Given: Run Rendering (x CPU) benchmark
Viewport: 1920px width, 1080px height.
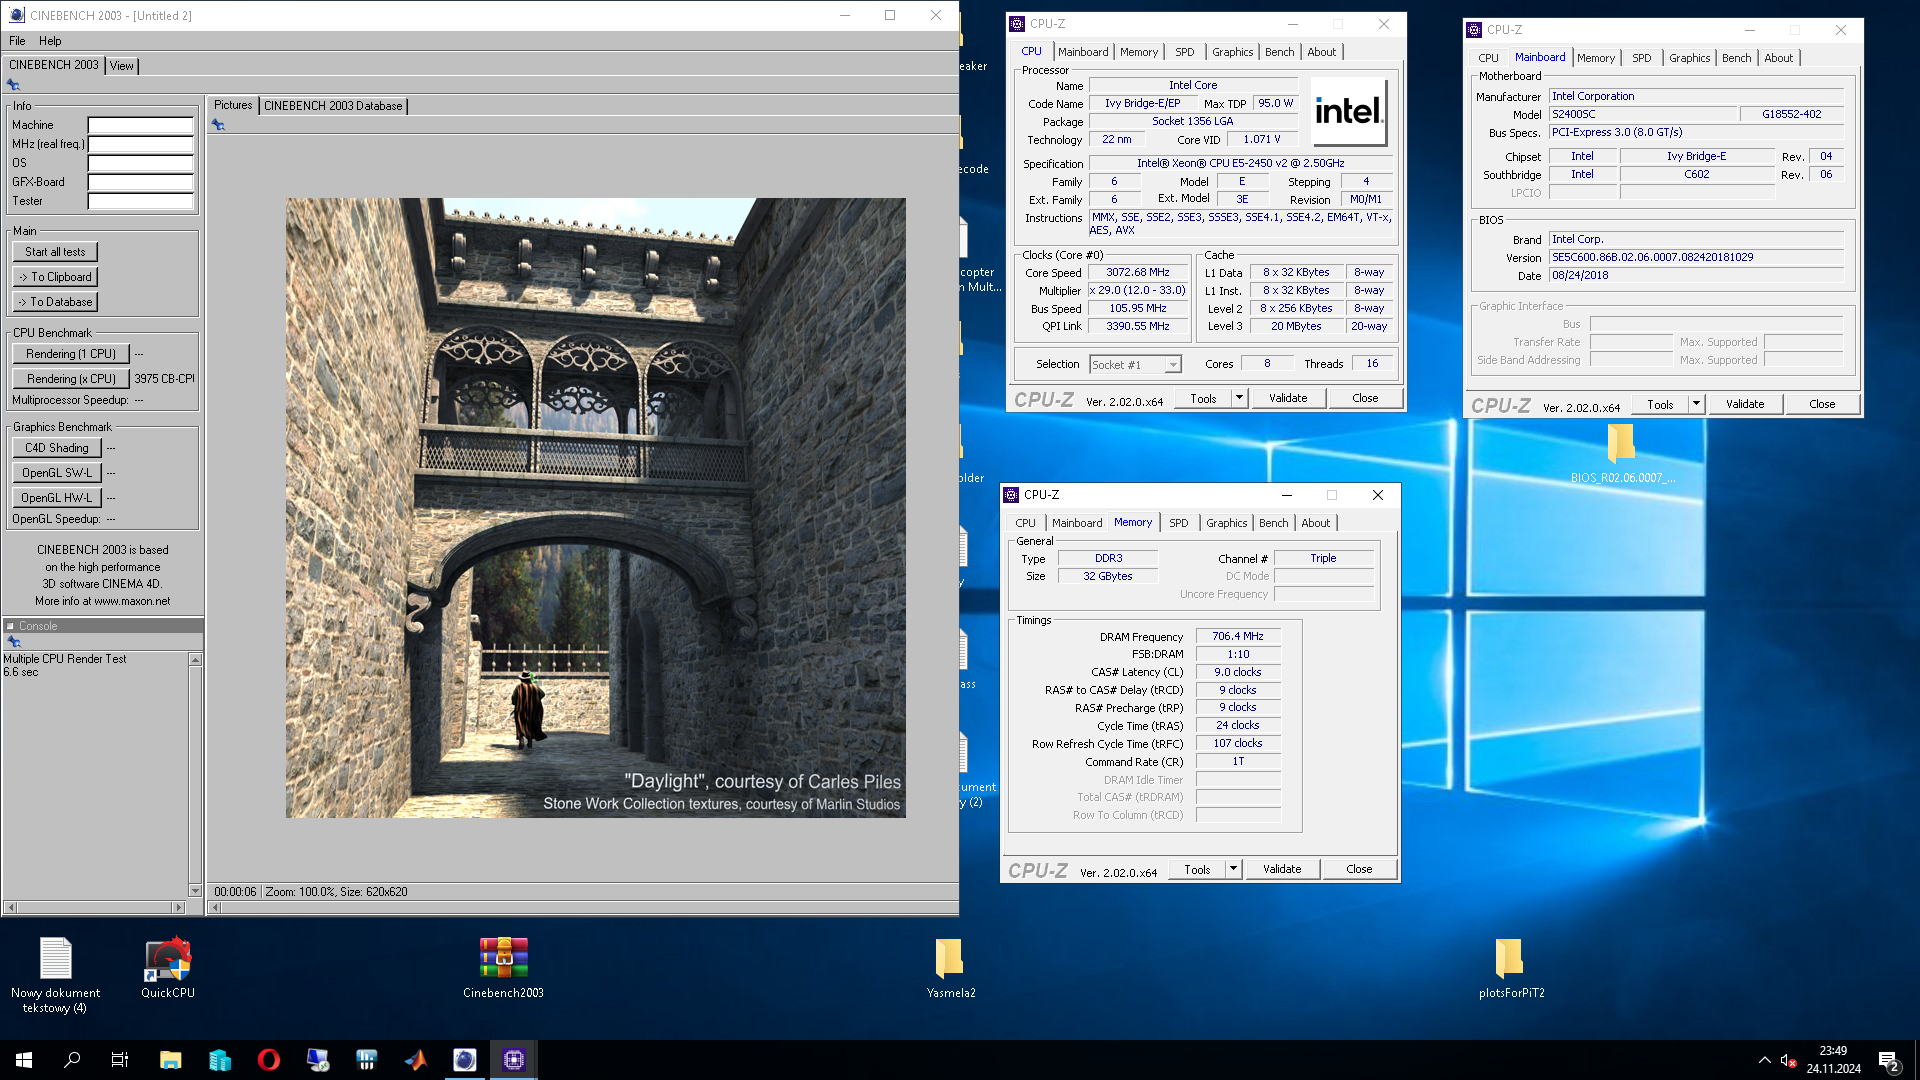Looking at the screenshot, I should click(x=71, y=379).
